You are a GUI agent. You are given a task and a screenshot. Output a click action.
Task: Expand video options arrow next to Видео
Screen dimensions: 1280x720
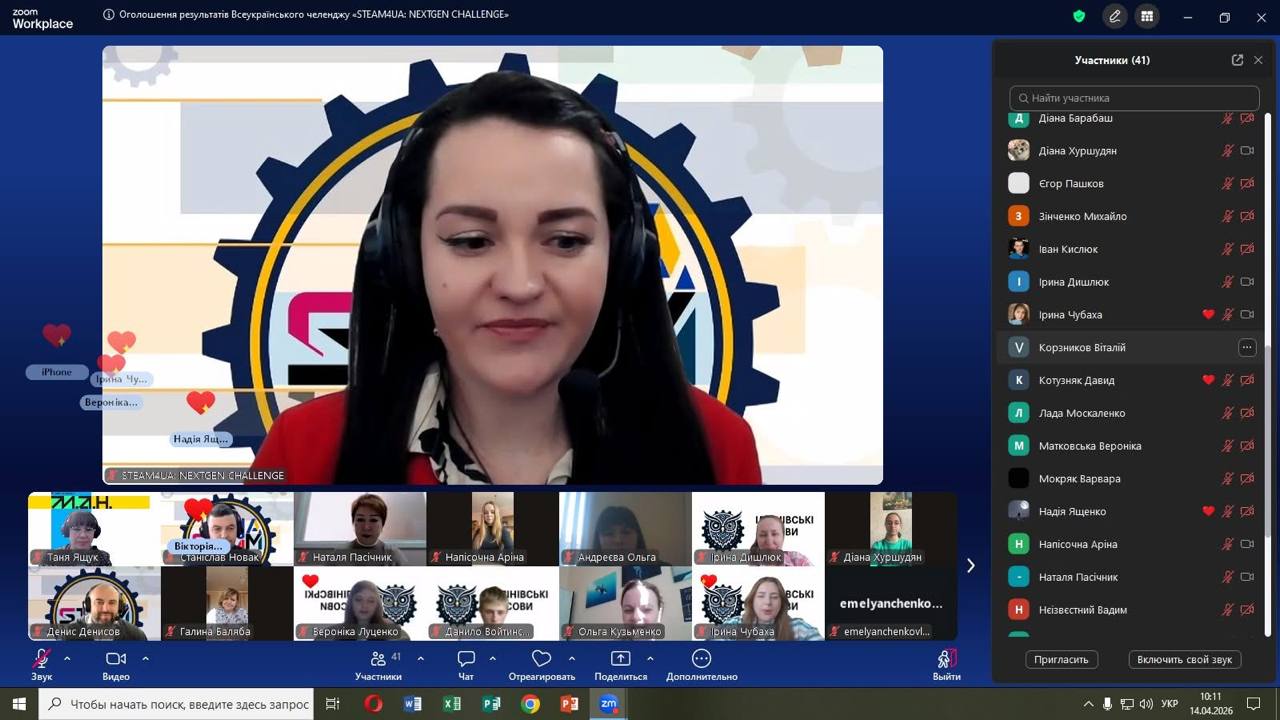tap(145, 659)
